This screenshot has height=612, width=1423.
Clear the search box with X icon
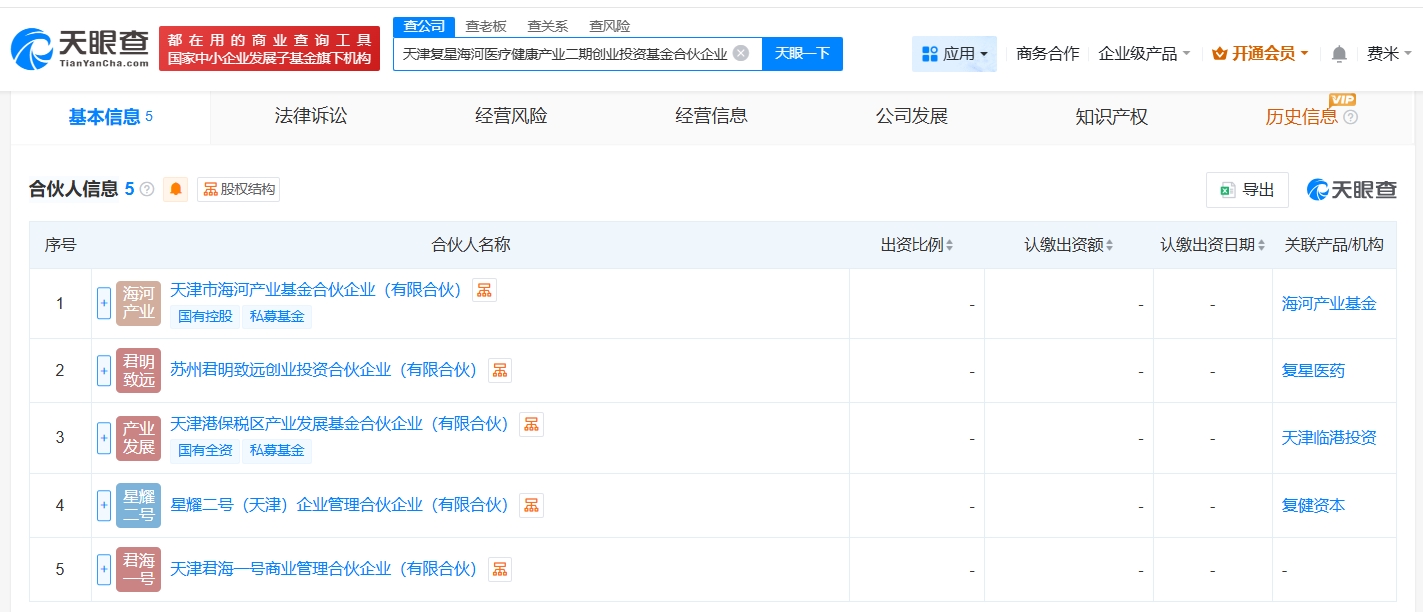[x=740, y=53]
